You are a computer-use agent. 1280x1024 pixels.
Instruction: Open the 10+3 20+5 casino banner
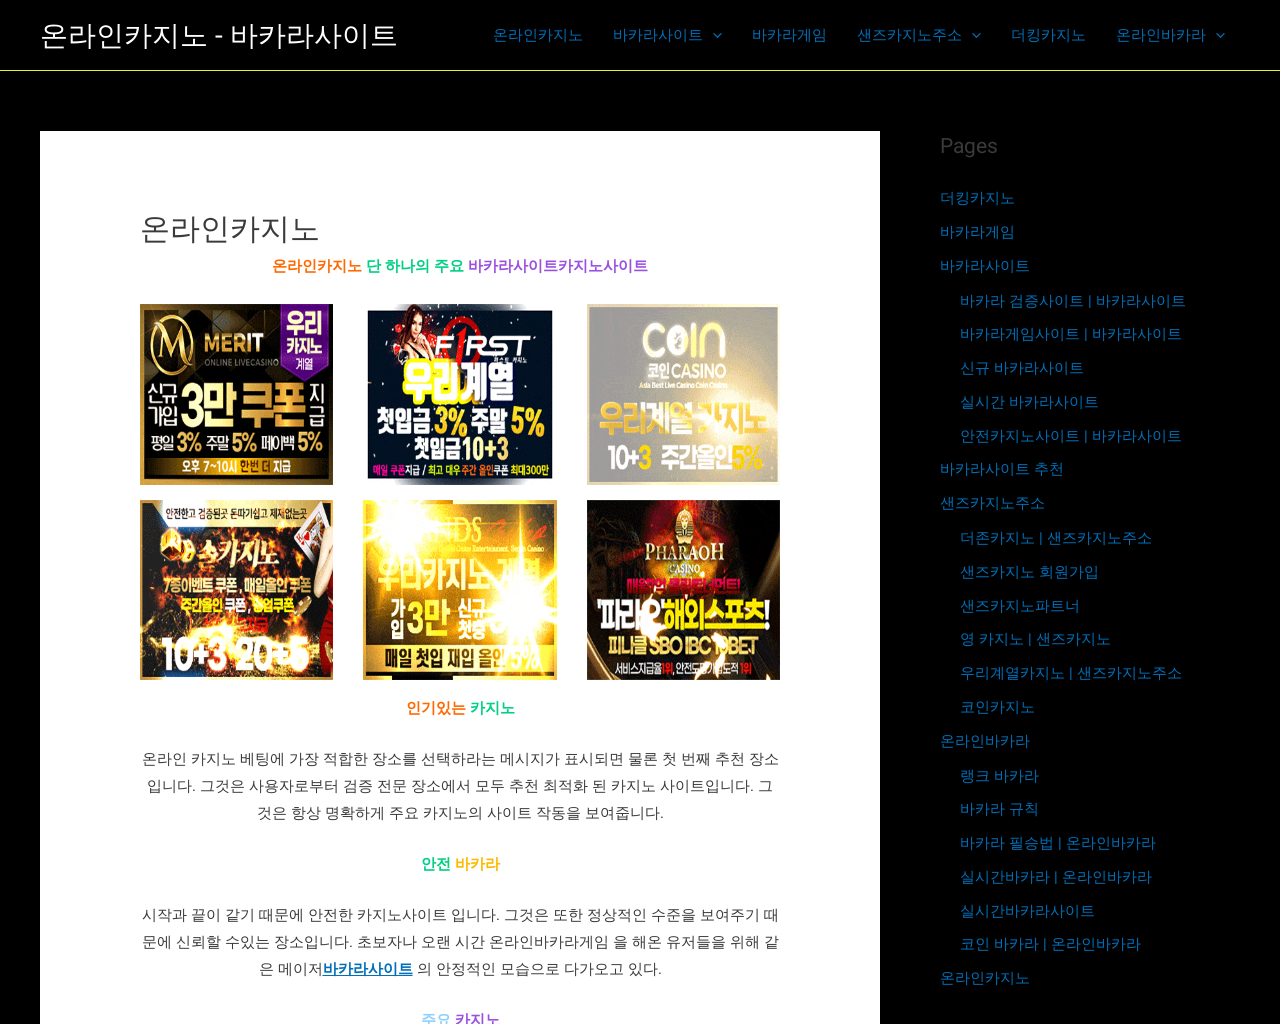click(x=236, y=590)
